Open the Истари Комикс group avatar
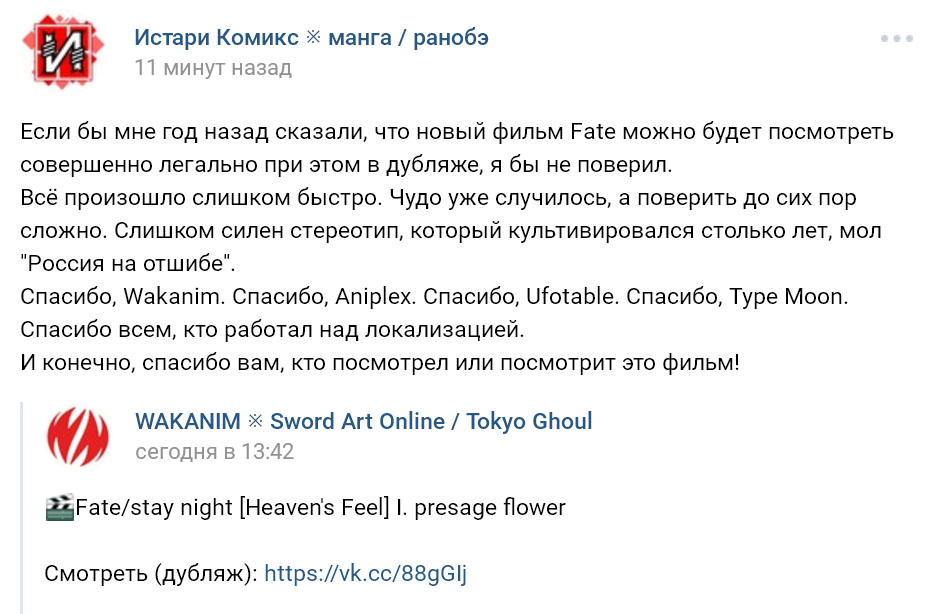Image resolution: width=940 pixels, height=614 pixels. (x=63, y=52)
